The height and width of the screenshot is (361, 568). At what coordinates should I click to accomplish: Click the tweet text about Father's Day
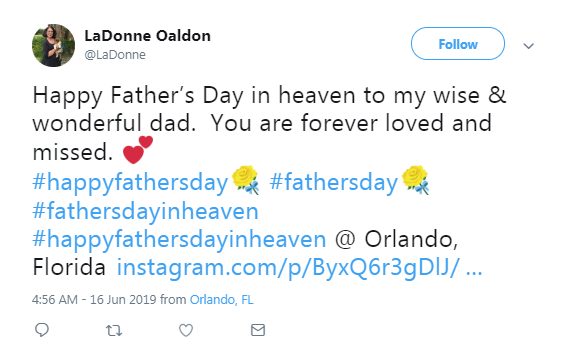pyautogui.click(x=269, y=123)
